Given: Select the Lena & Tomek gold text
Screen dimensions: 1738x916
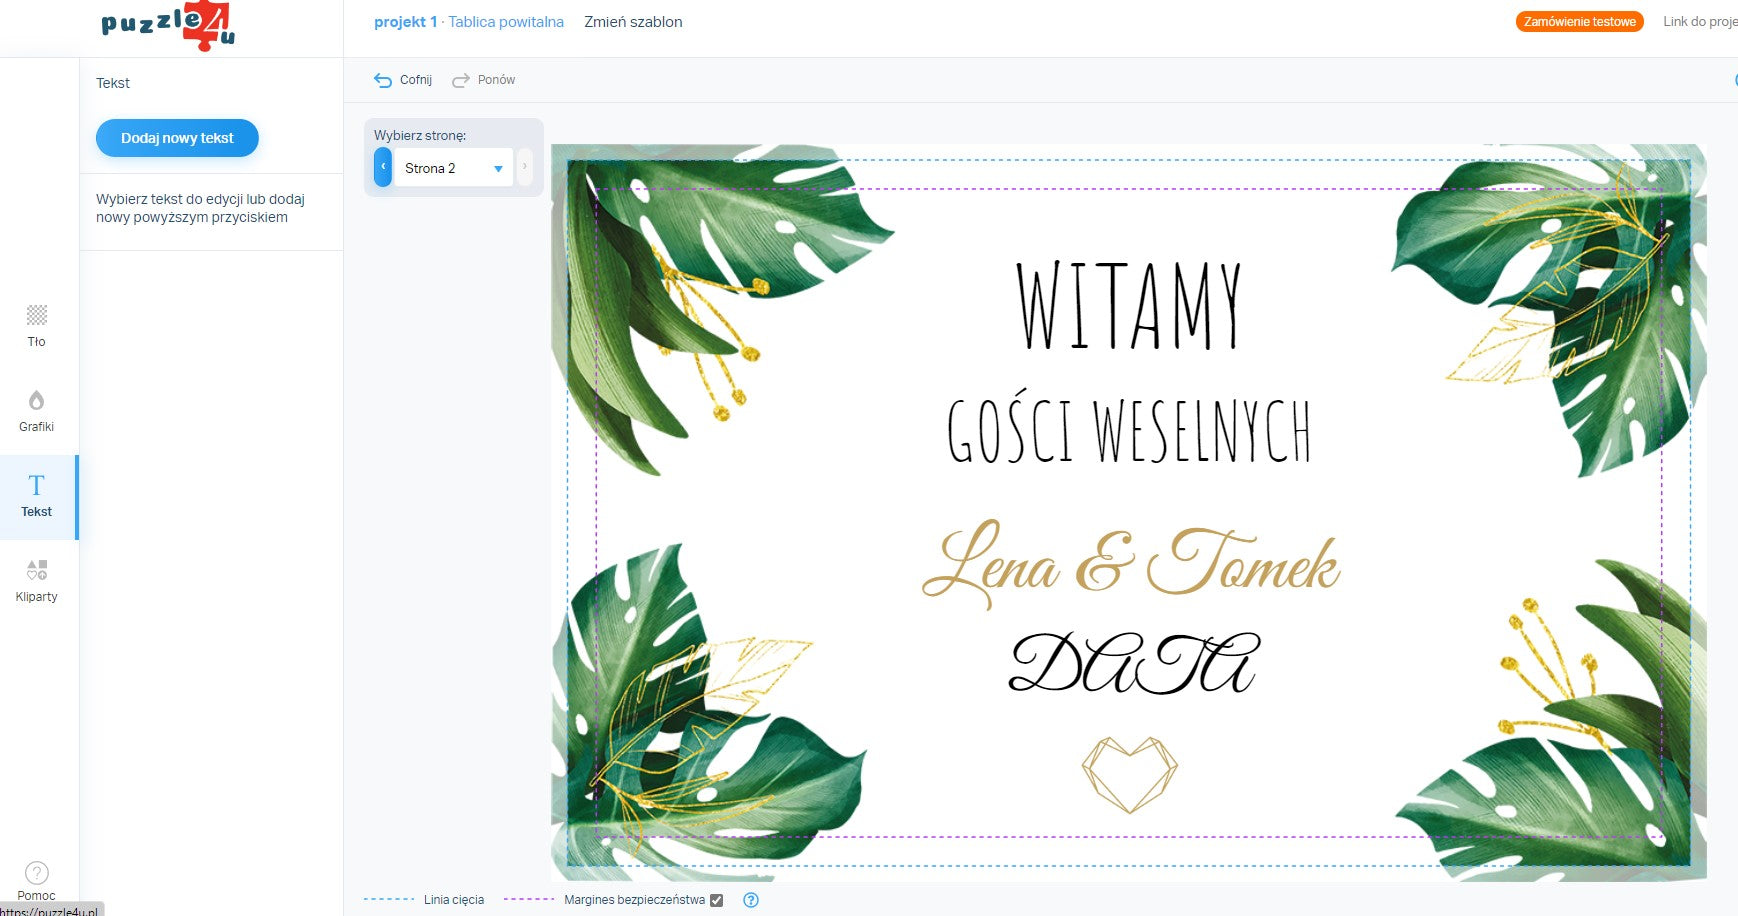Looking at the screenshot, I should point(1130,563).
